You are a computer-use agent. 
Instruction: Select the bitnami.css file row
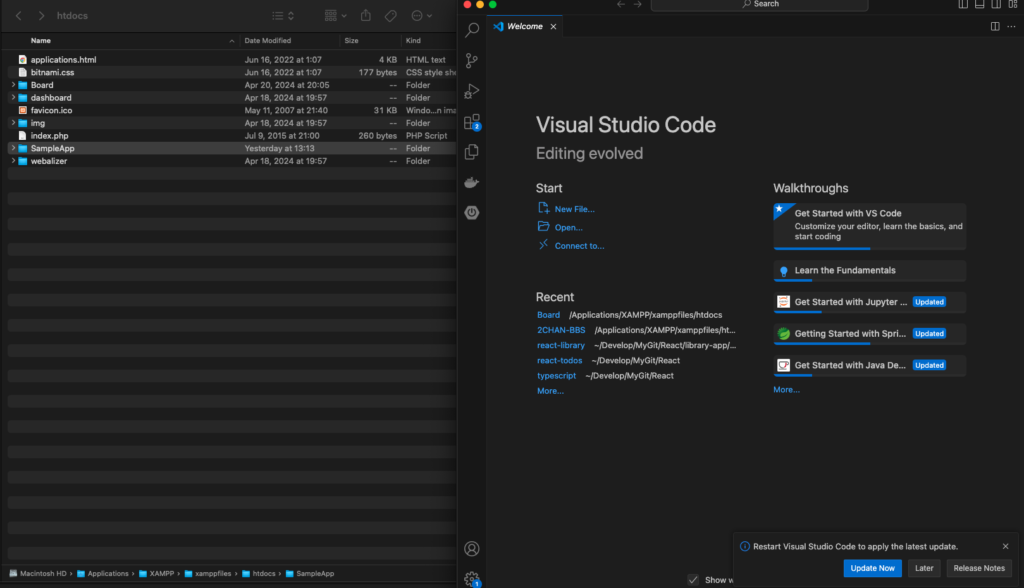pos(232,73)
